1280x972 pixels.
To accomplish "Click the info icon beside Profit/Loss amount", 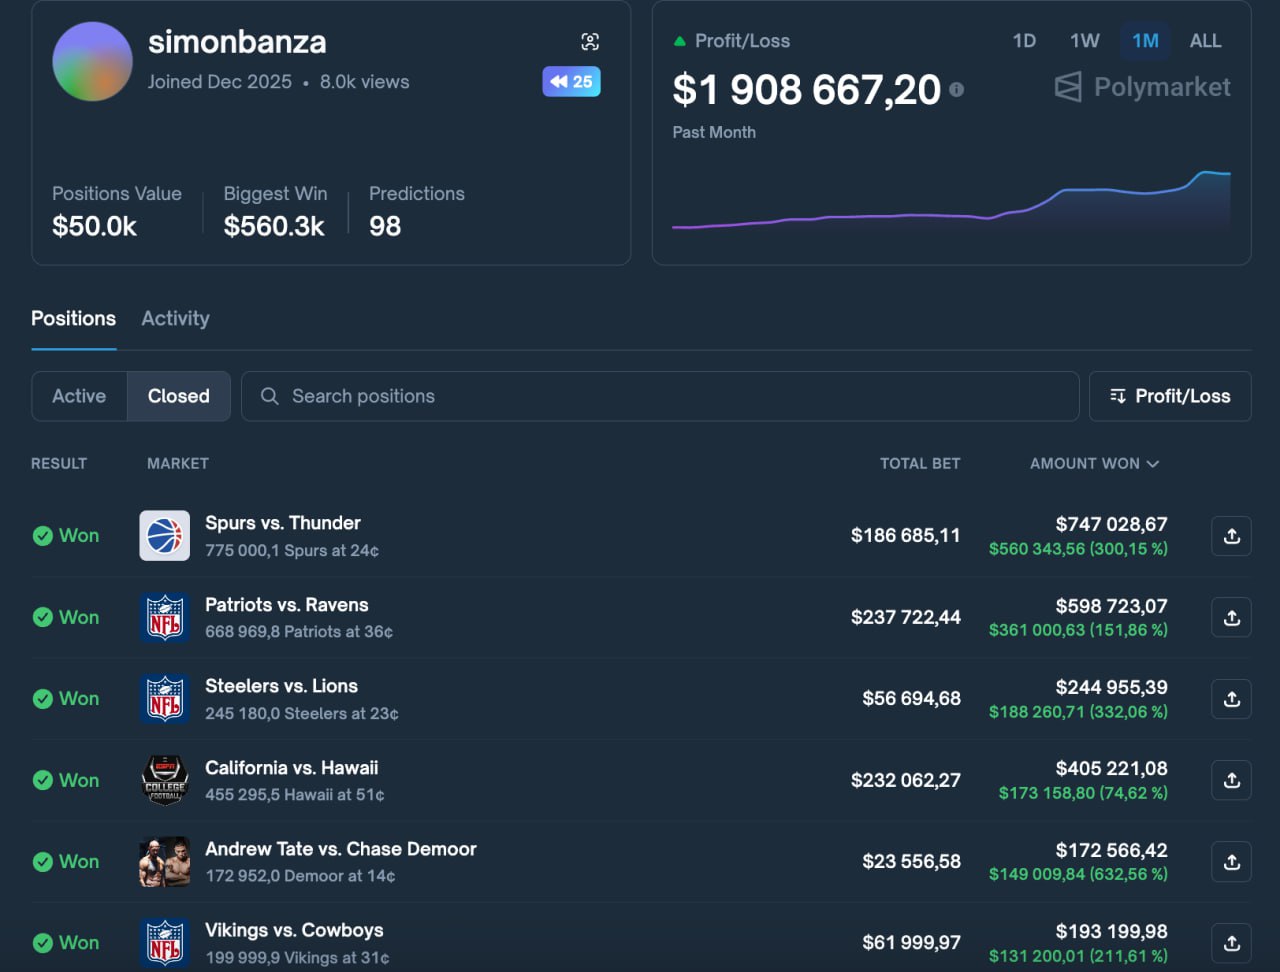I will pyautogui.click(x=957, y=89).
